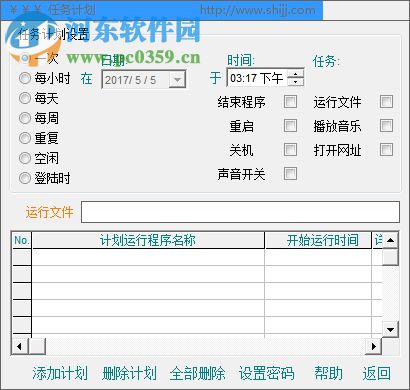Click the table's horizontal scroll right arrow

pyautogui.click(x=374, y=346)
